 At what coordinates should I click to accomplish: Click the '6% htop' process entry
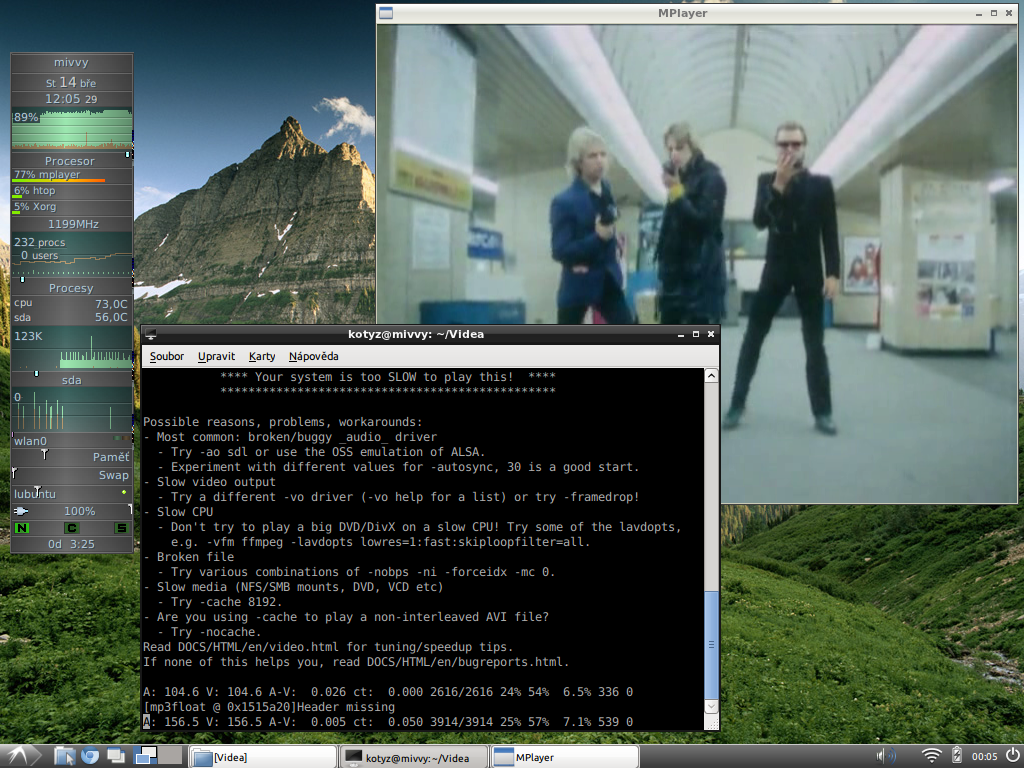tap(72, 191)
